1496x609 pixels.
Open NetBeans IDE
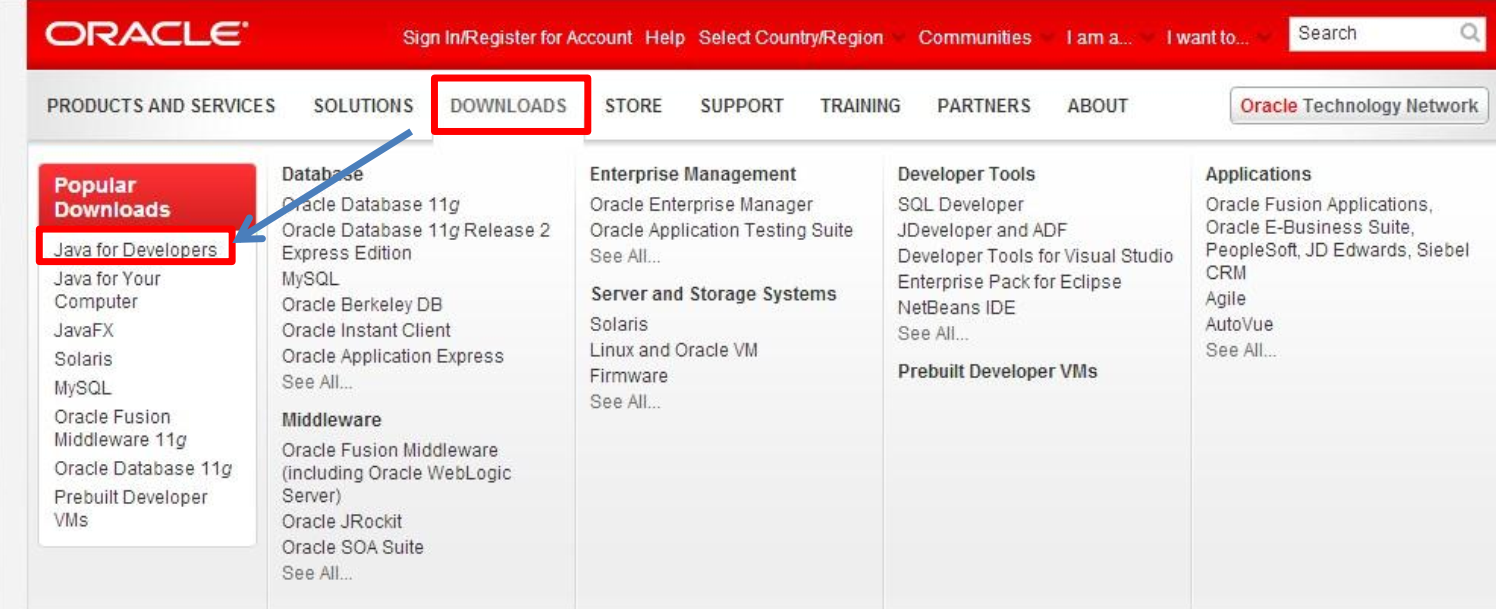[956, 309]
